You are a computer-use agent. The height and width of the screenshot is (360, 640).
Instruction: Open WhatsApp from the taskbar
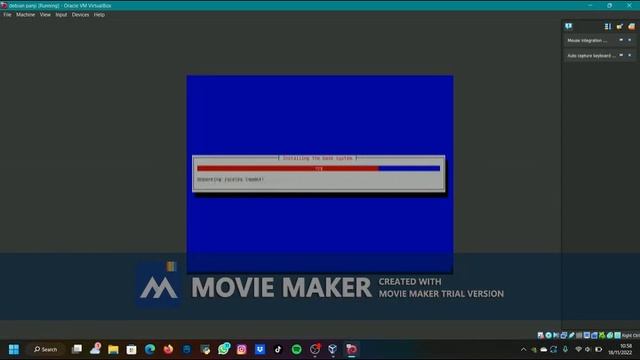[x=224, y=349]
